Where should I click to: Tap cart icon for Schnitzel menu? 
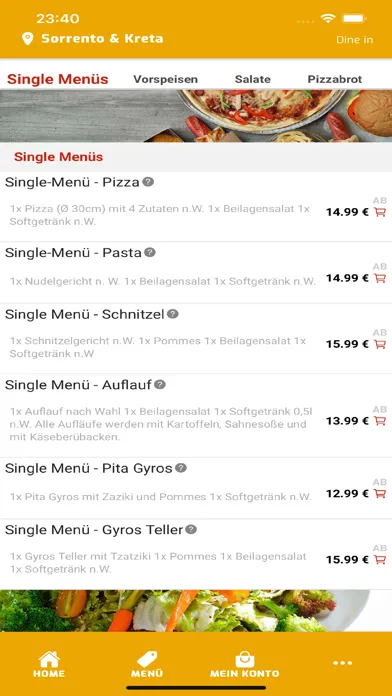[x=380, y=344]
